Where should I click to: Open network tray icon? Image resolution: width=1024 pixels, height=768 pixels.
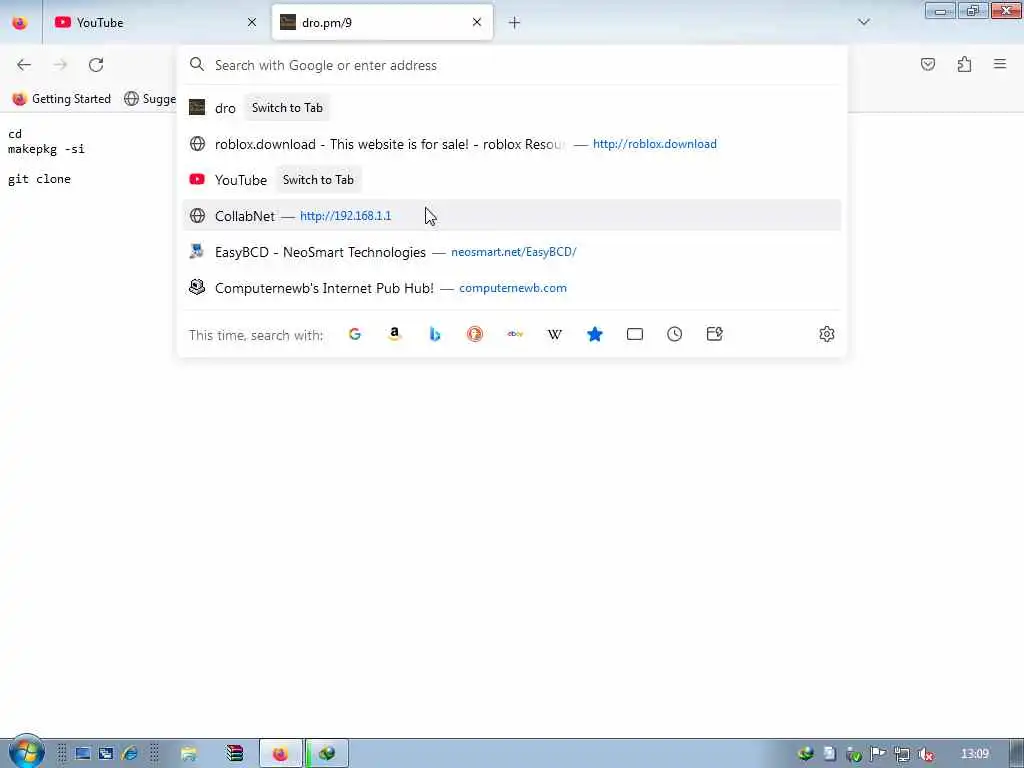(x=902, y=754)
